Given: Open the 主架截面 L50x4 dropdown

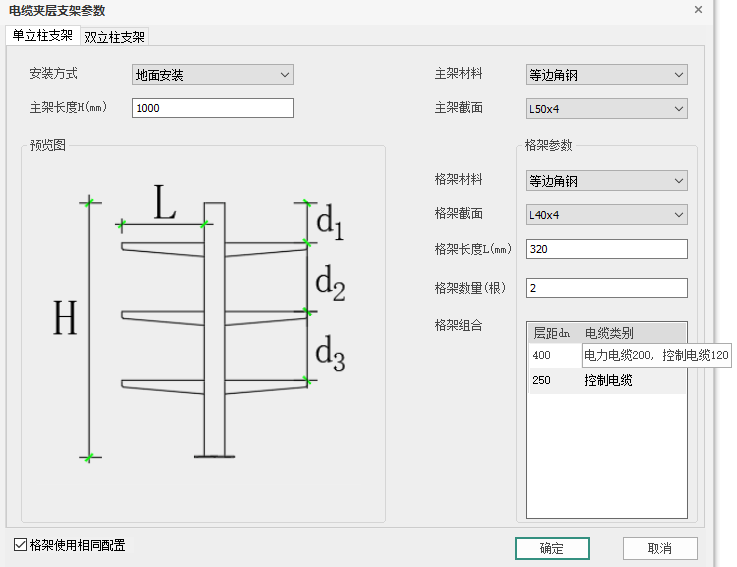Looking at the screenshot, I should (606, 108).
